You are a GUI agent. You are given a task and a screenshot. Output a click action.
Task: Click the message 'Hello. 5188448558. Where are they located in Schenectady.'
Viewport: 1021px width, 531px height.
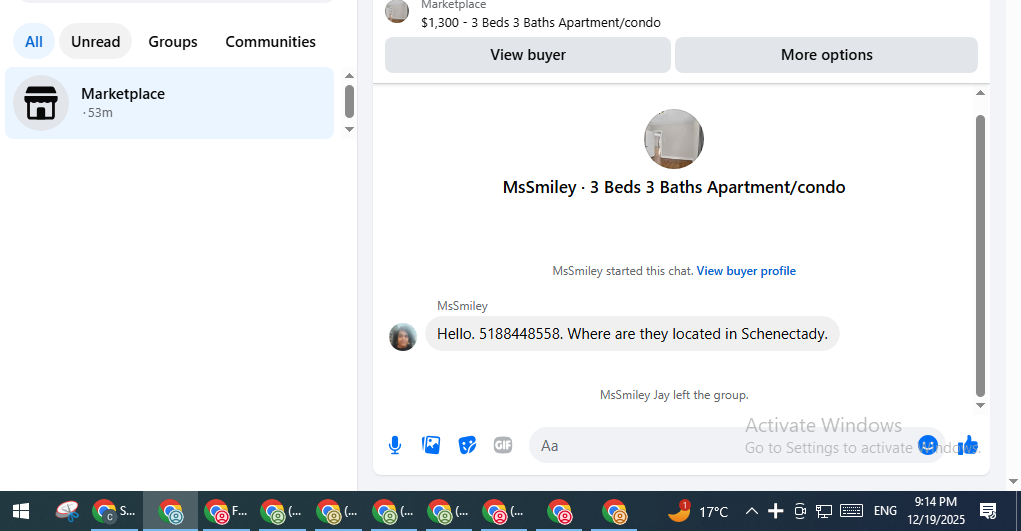pyautogui.click(x=632, y=334)
